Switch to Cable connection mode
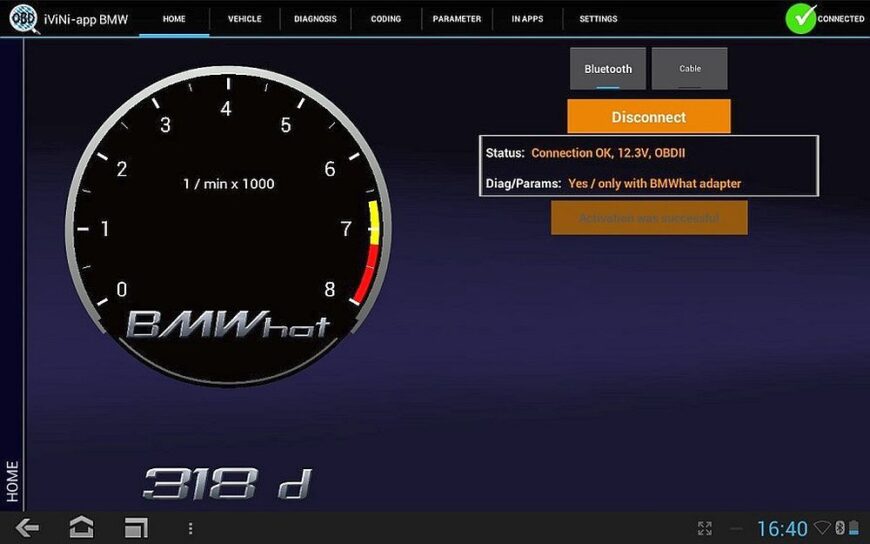 689,69
